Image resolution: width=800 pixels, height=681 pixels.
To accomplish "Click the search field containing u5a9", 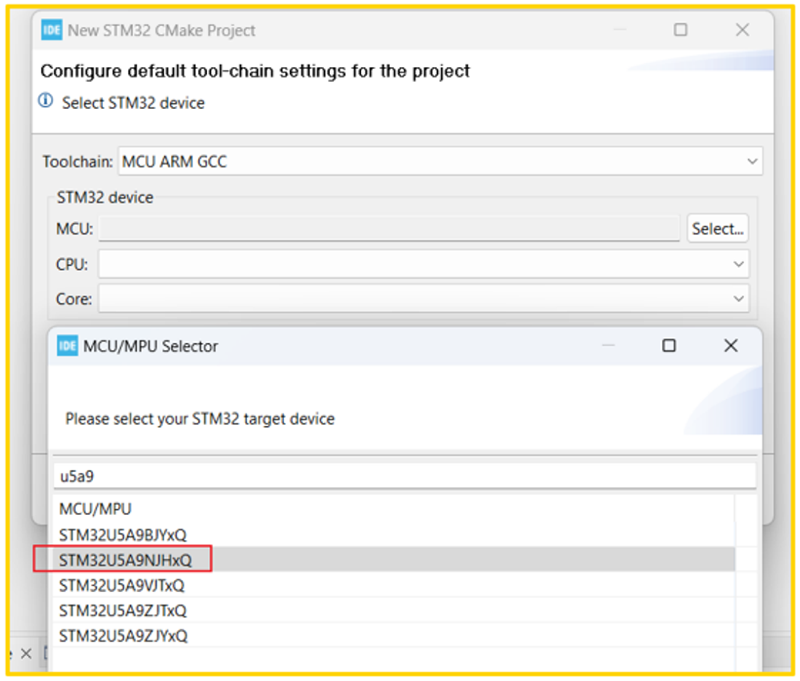I will pyautogui.click(x=405, y=476).
